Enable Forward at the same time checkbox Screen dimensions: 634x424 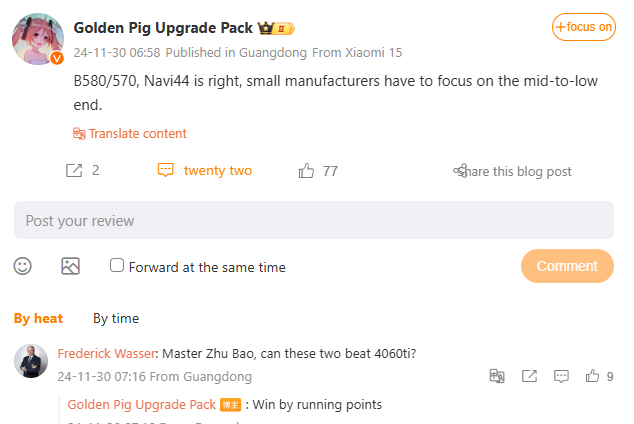117,266
